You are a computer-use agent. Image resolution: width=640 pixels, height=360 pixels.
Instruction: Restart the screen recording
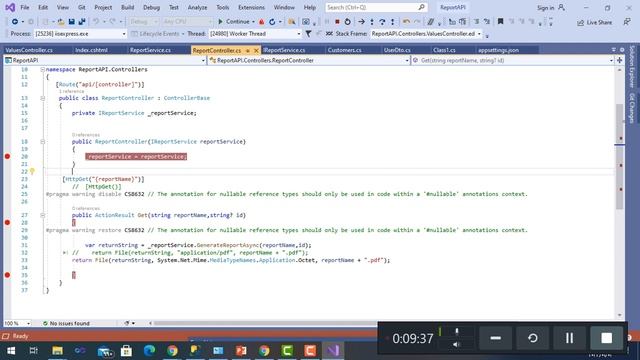[533, 338]
